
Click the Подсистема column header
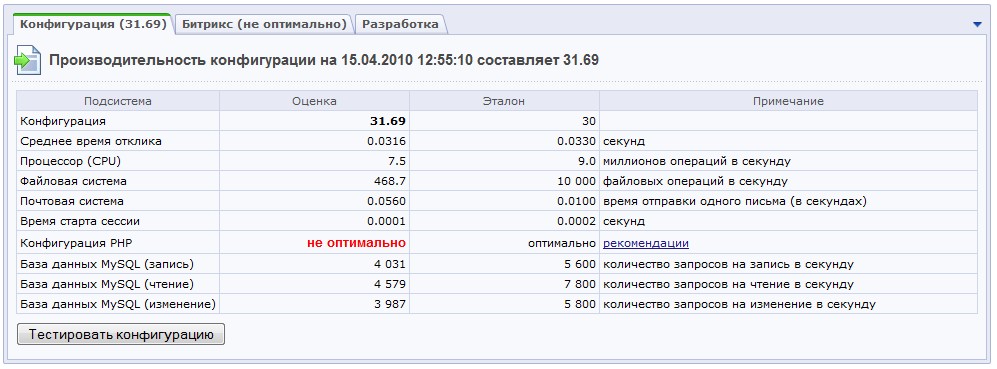click(118, 101)
